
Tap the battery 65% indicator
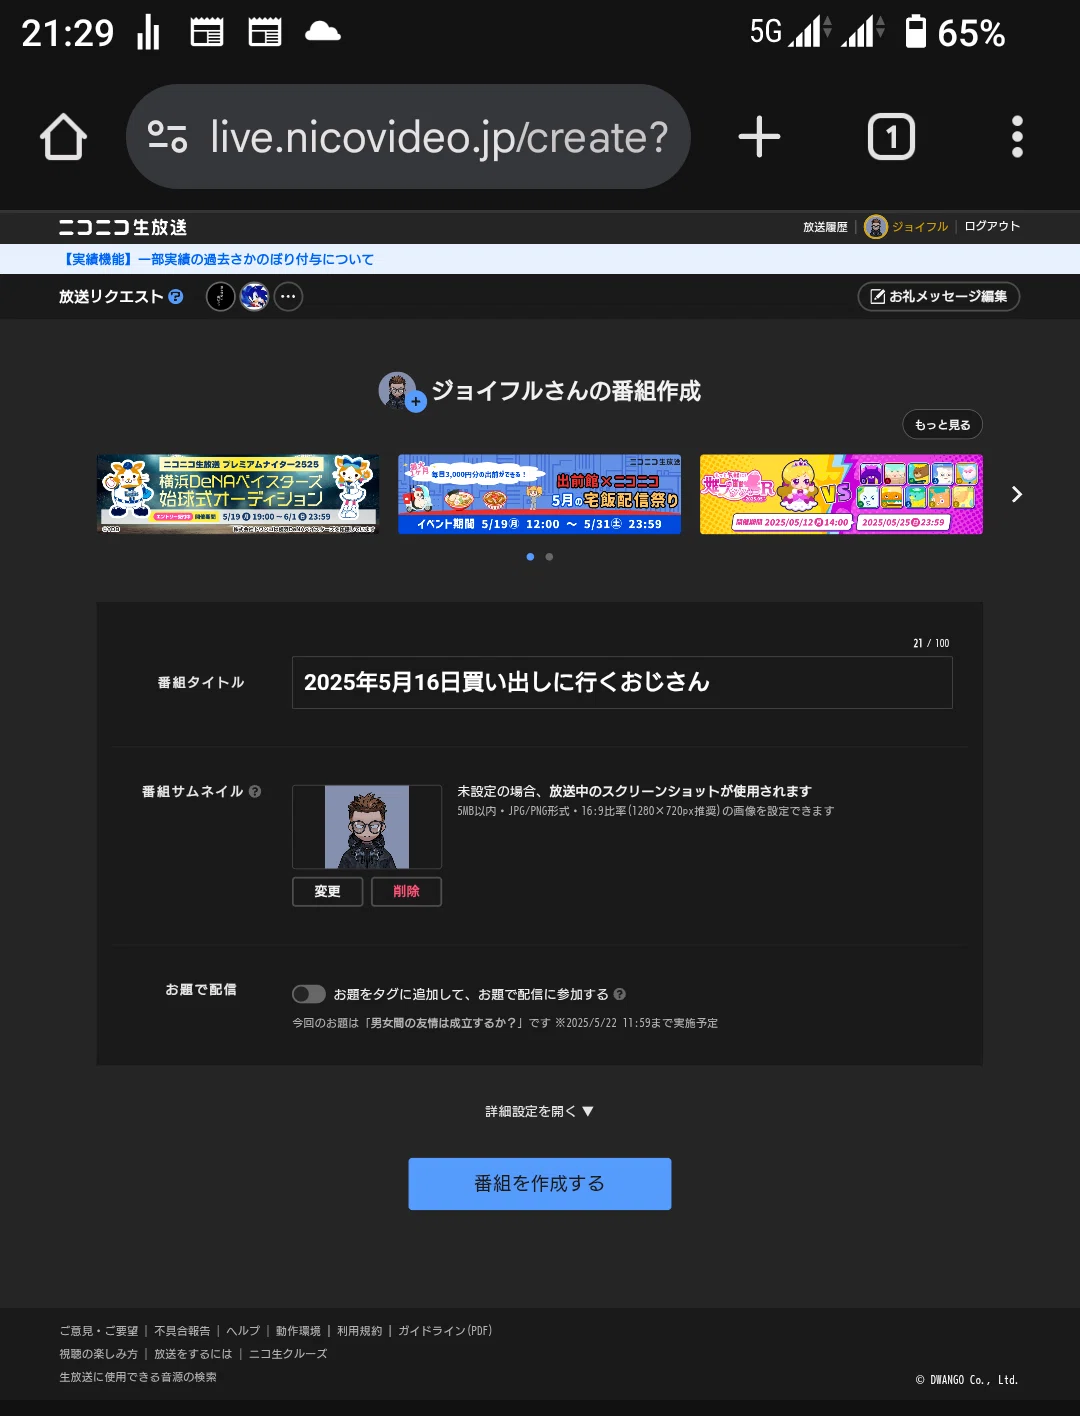[954, 33]
